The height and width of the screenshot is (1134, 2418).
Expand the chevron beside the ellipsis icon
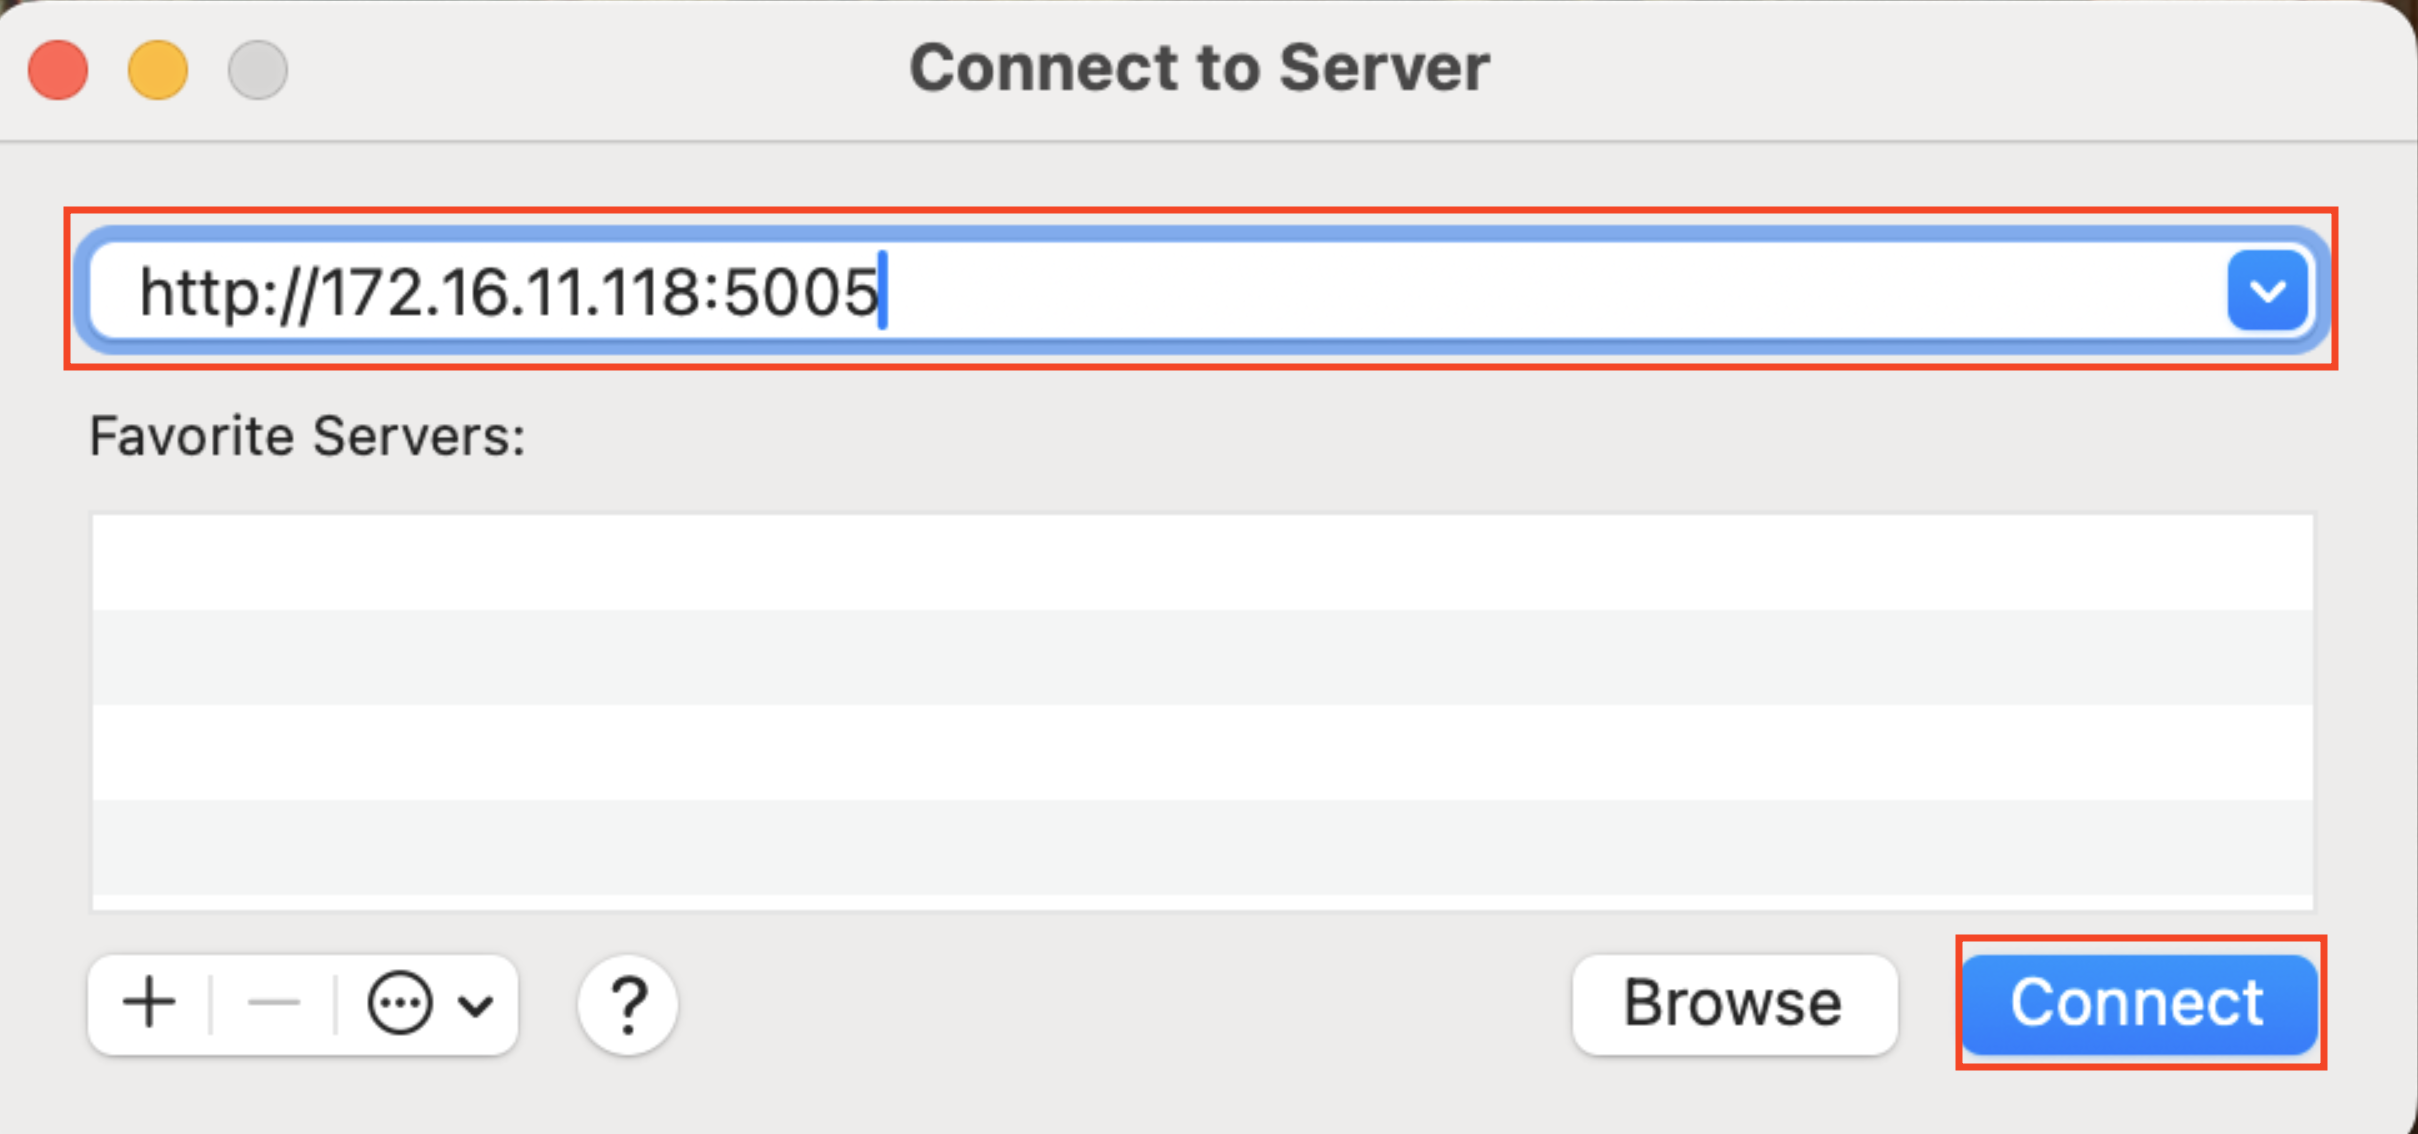click(x=476, y=1004)
